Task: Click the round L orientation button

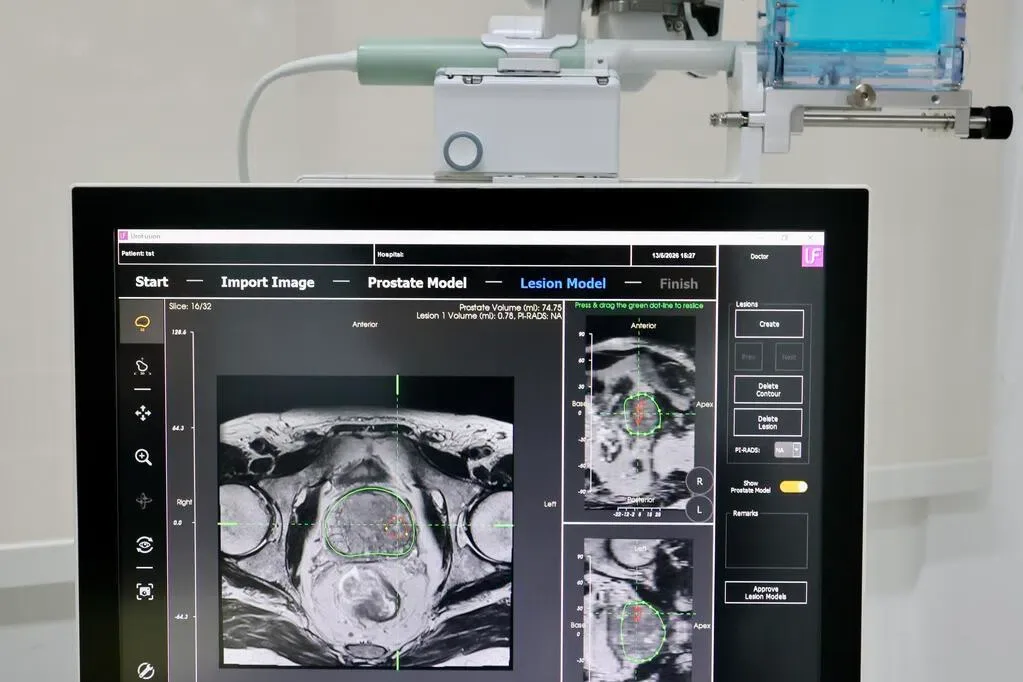Action: (x=699, y=509)
